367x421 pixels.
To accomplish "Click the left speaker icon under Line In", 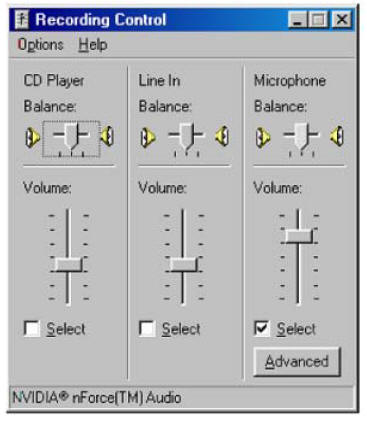I will click(x=148, y=137).
